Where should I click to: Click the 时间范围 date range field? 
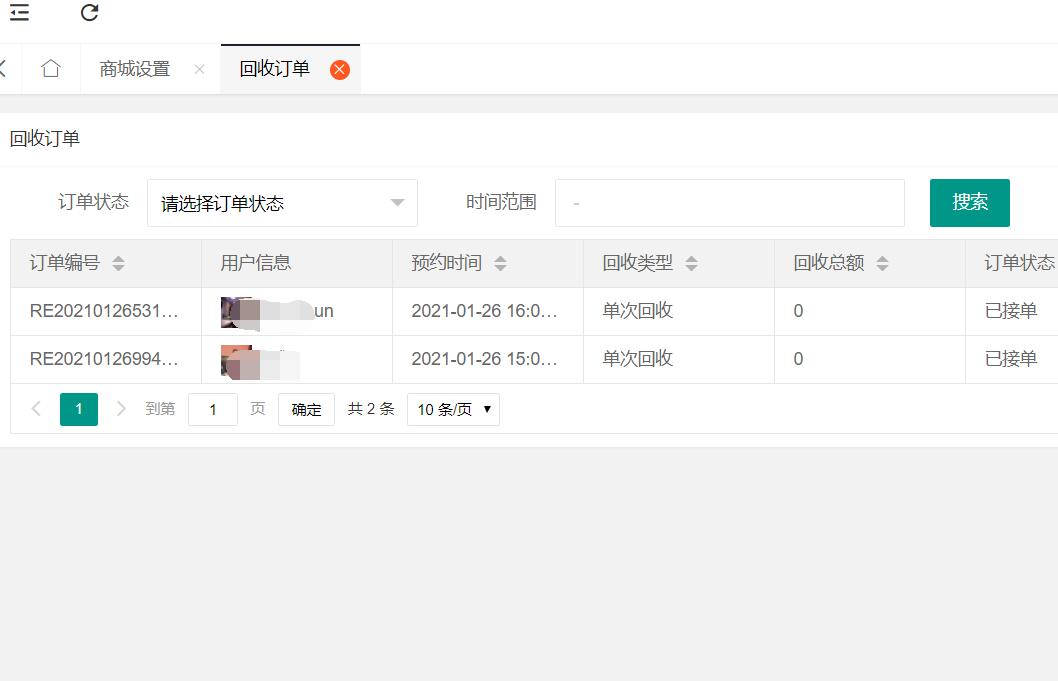pos(729,203)
